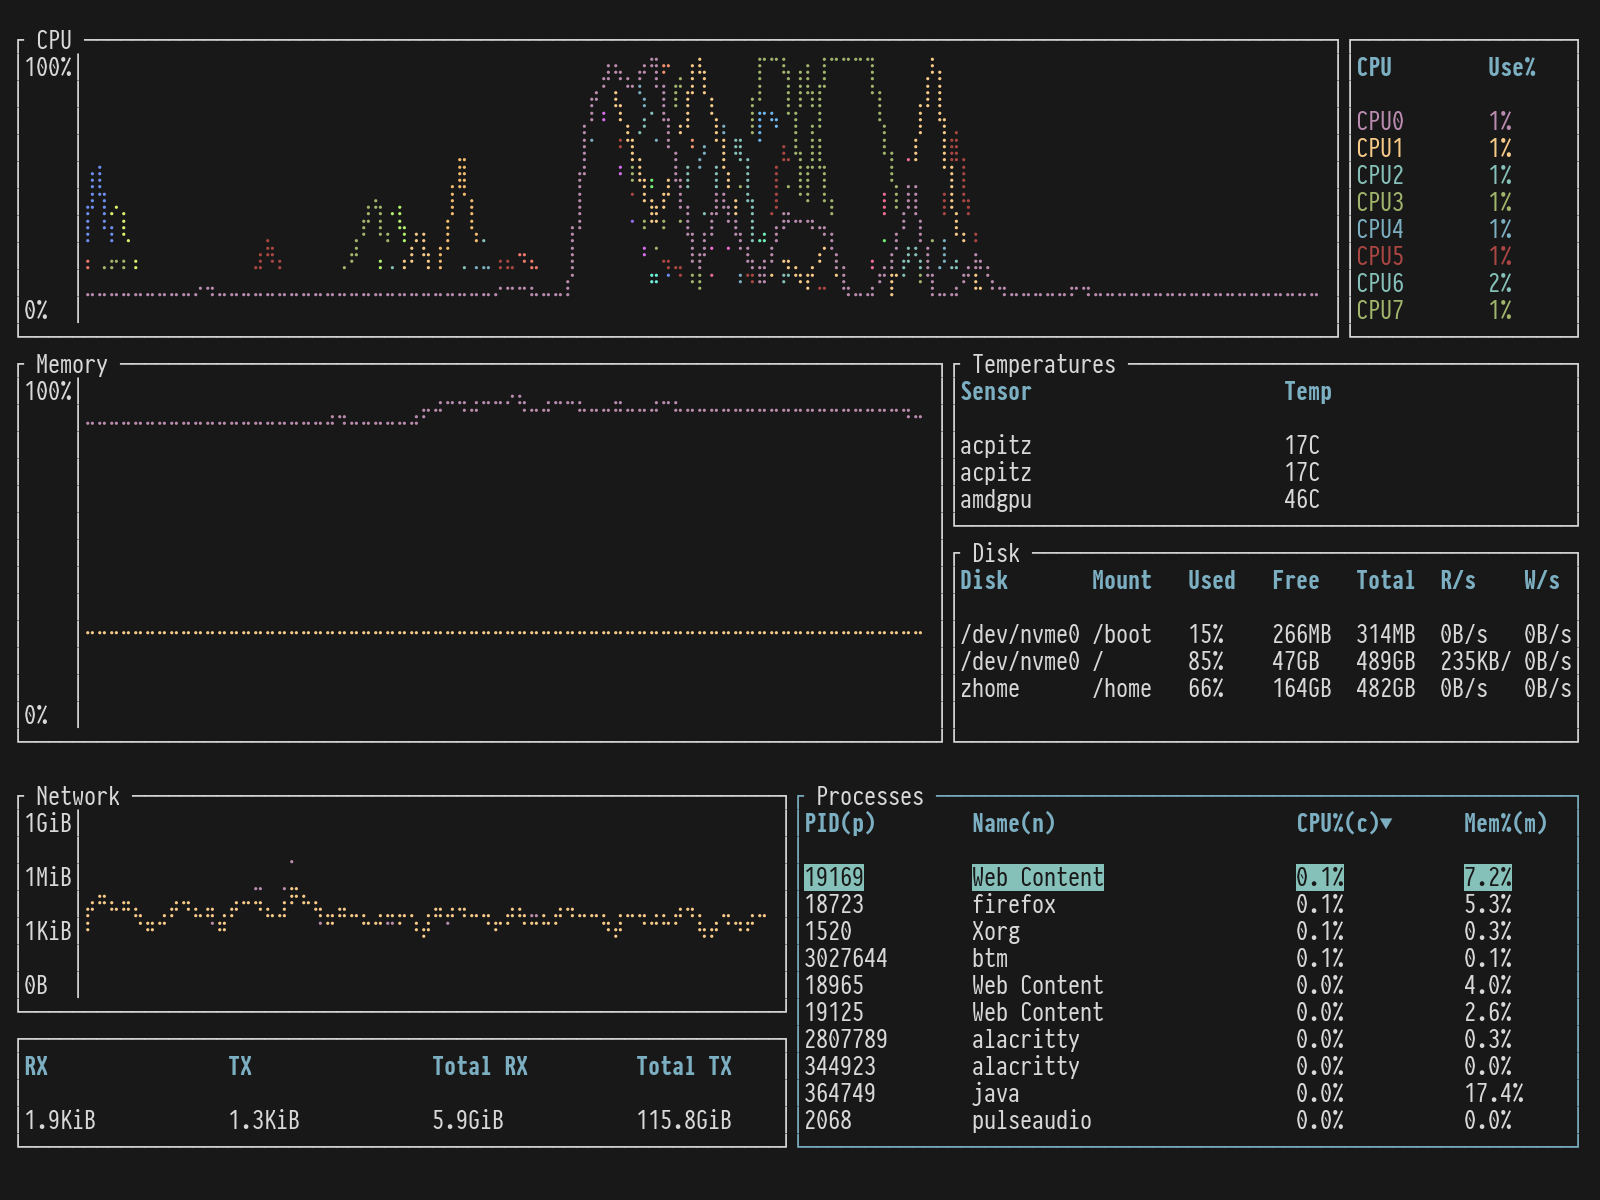Click the 115.8GiB total TX value
The width and height of the screenshot is (1600, 1200).
684,1120
